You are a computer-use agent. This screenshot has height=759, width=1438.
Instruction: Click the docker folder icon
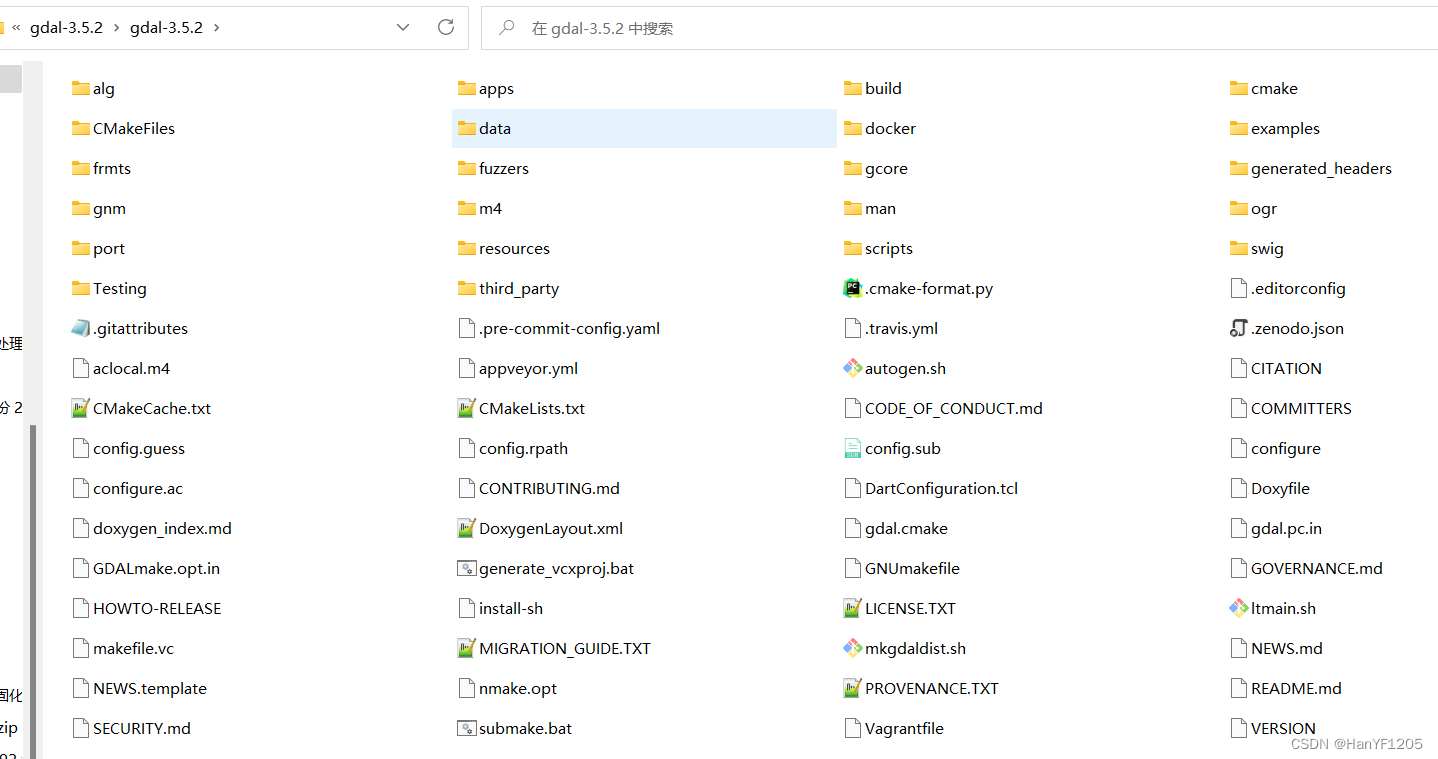[853, 128]
